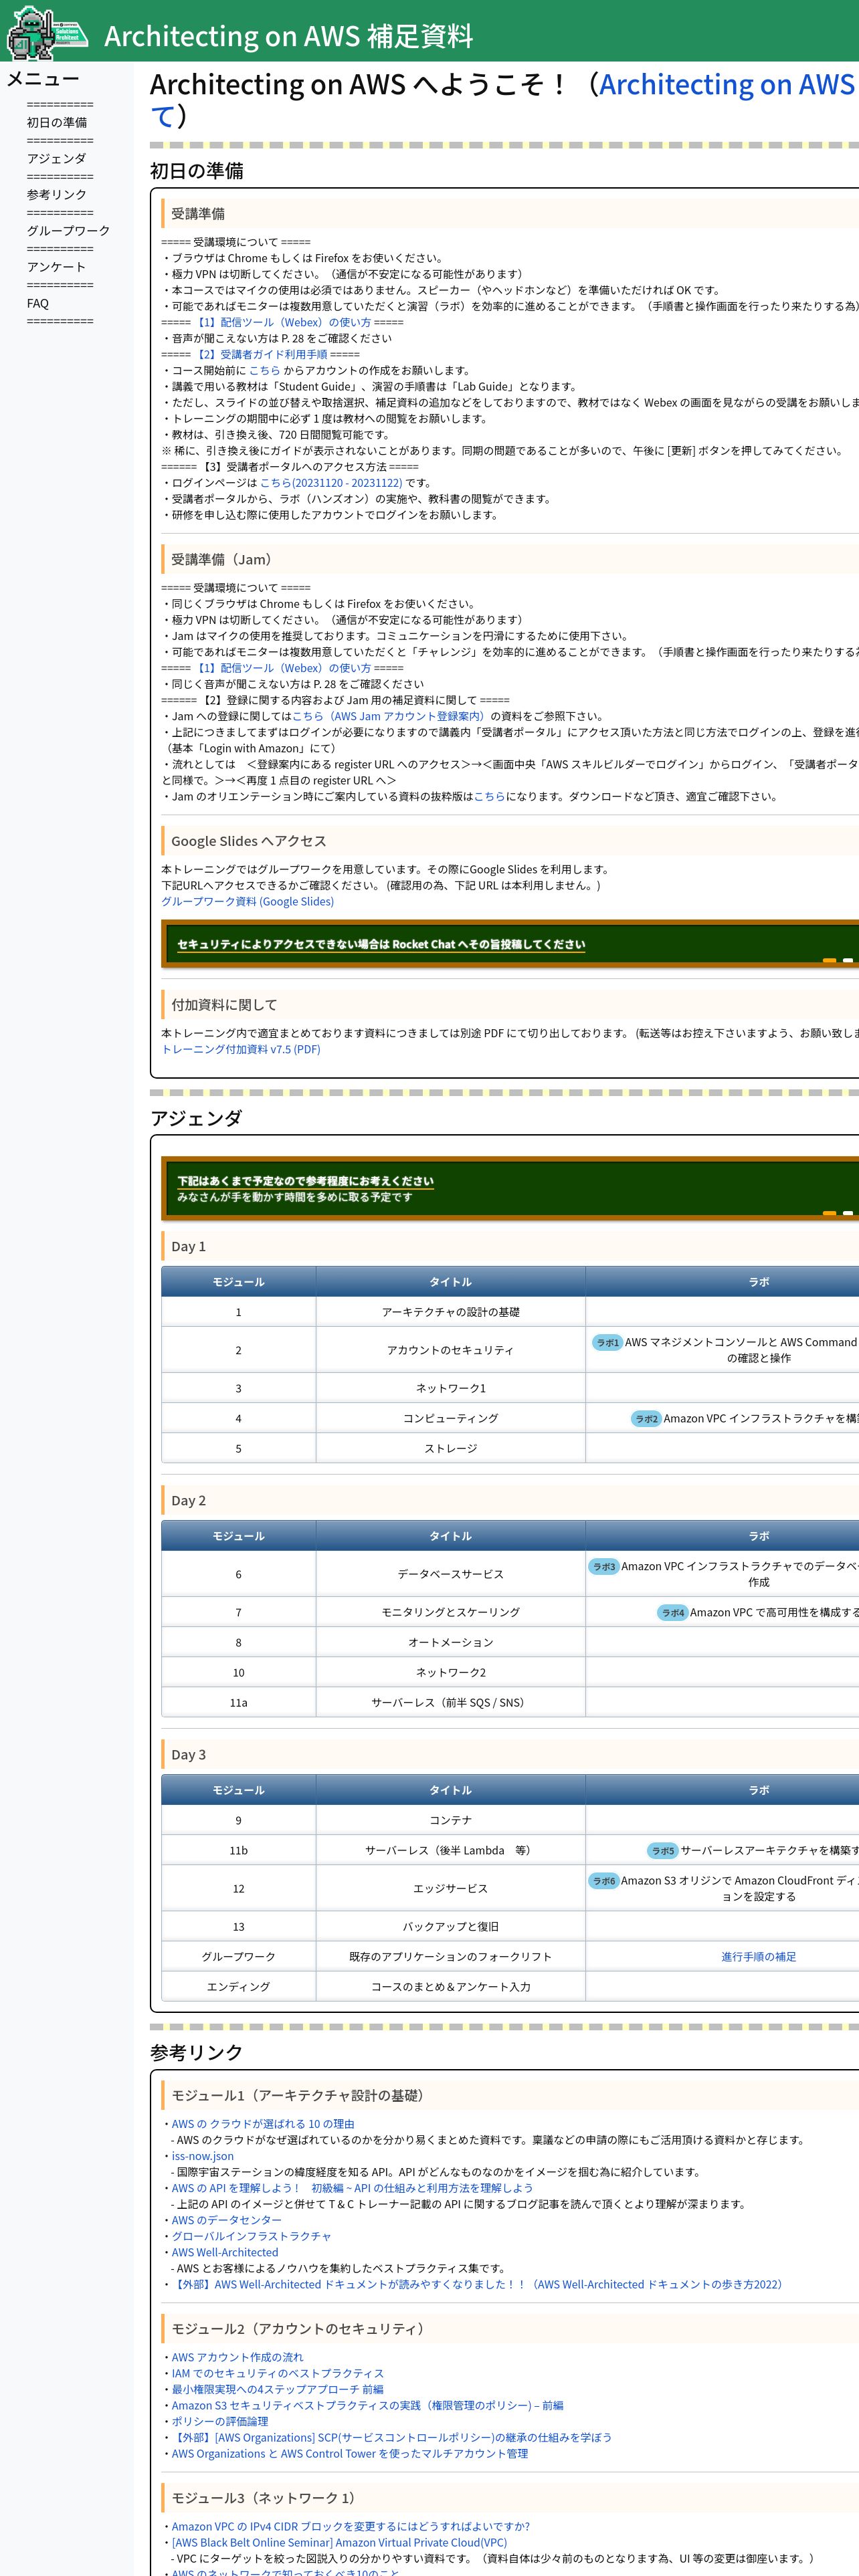Open Webex の使い方 link under 受講準備（Jam）
859x2576 pixels.
[x=282, y=668]
